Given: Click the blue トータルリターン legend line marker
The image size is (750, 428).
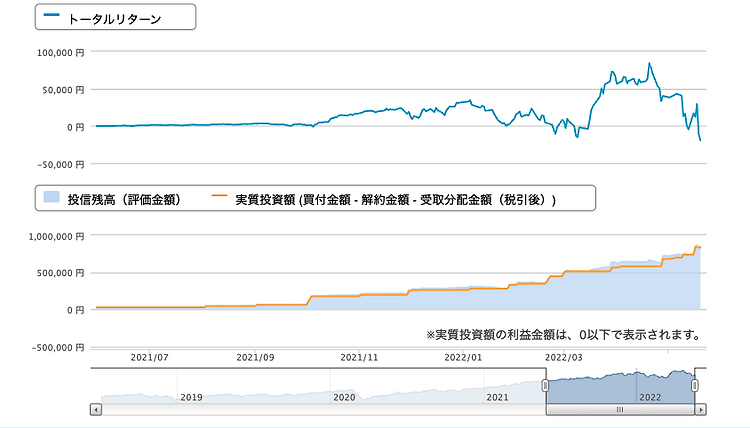Looking at the screenshot, I should click(x=51, y=15).
